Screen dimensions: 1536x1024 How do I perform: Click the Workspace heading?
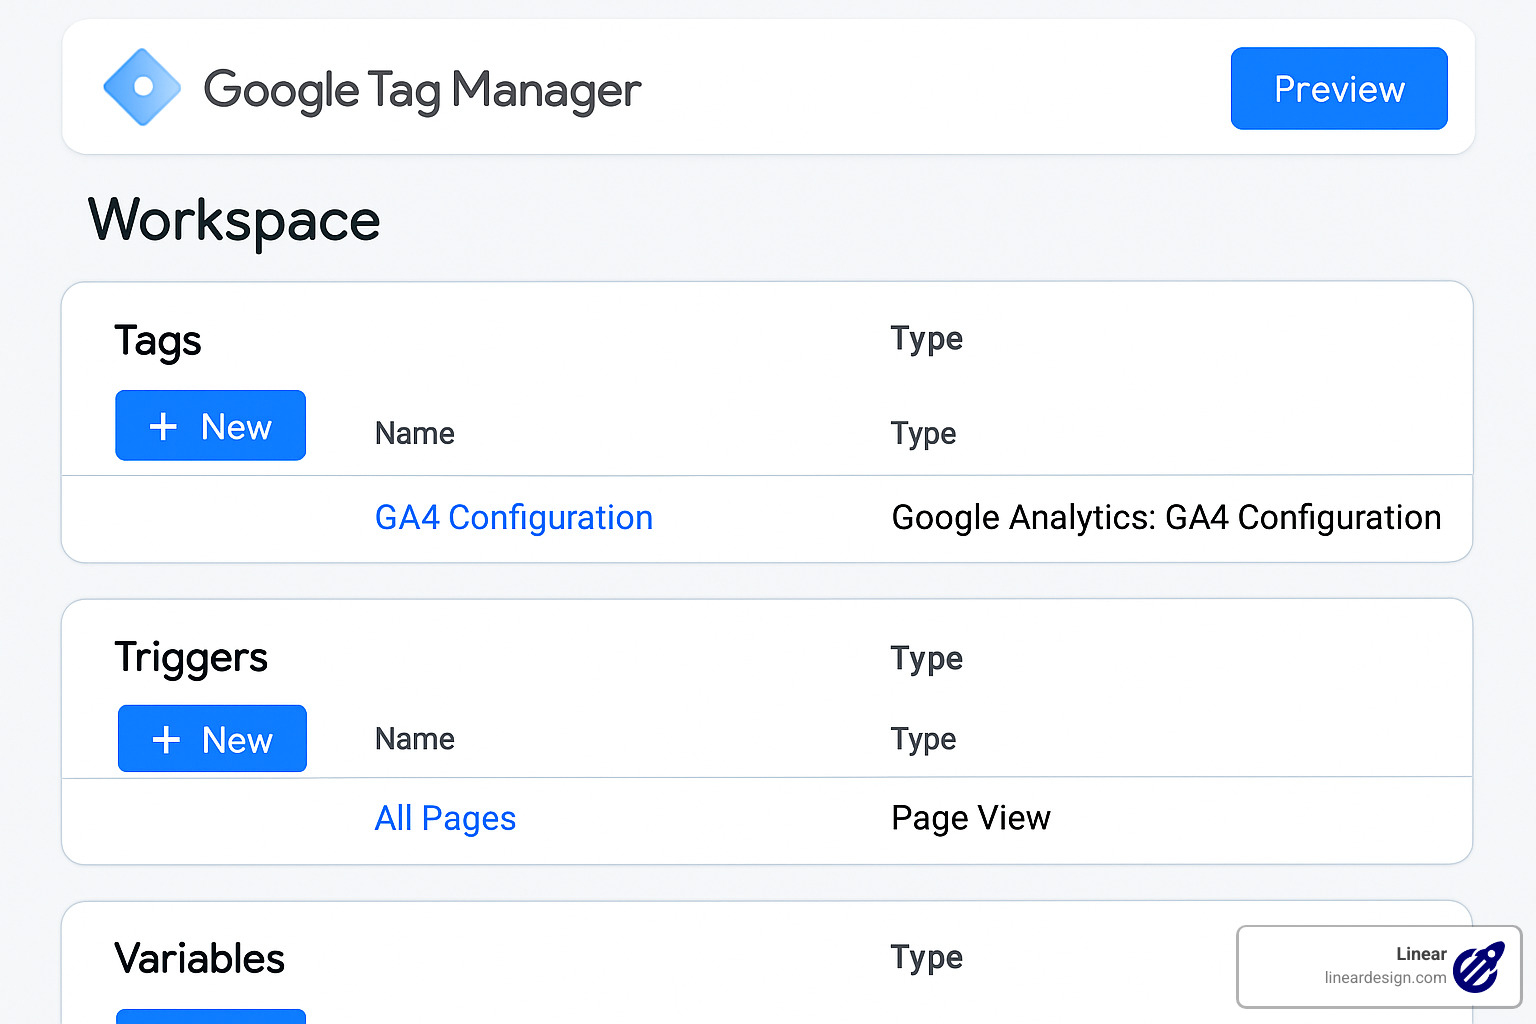(x=233, y=221)
